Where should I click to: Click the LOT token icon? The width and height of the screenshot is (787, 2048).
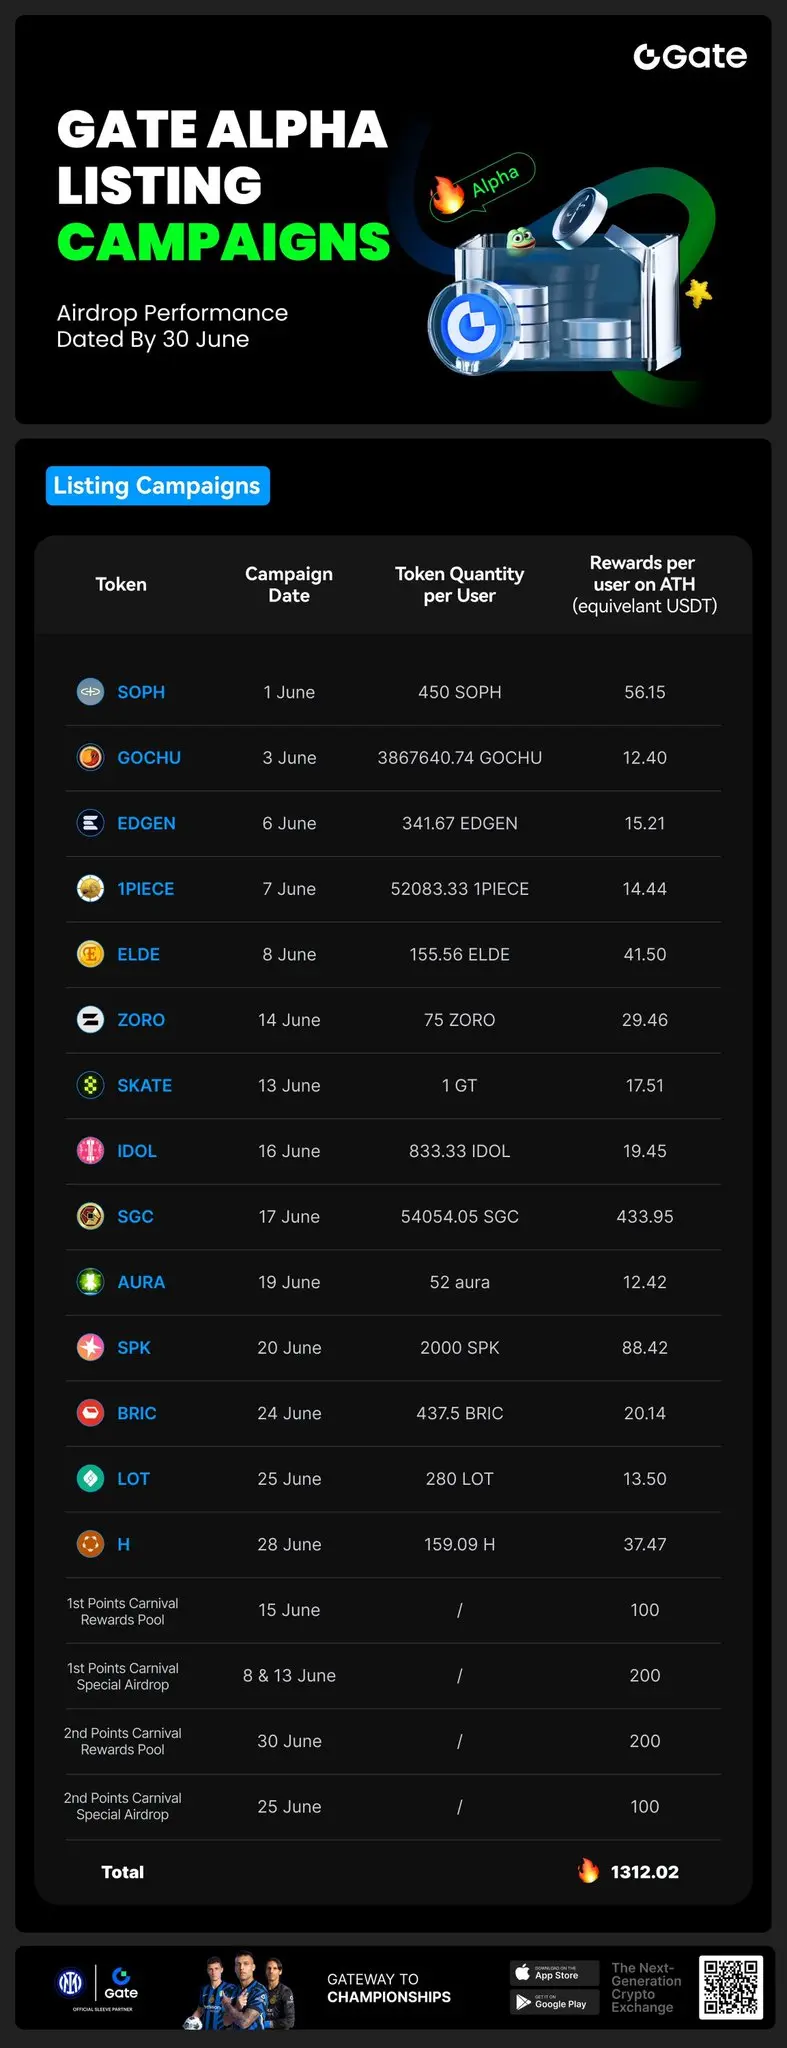click(x=91, y=1478)
